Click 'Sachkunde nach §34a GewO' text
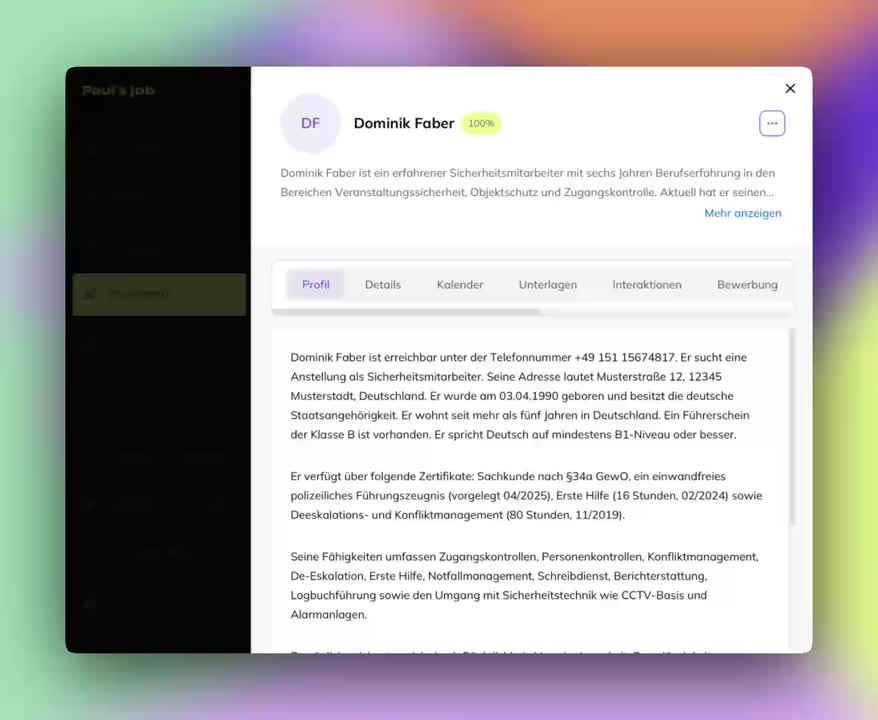The width and height of the screenshot is (878, 720). pos(553,476)
